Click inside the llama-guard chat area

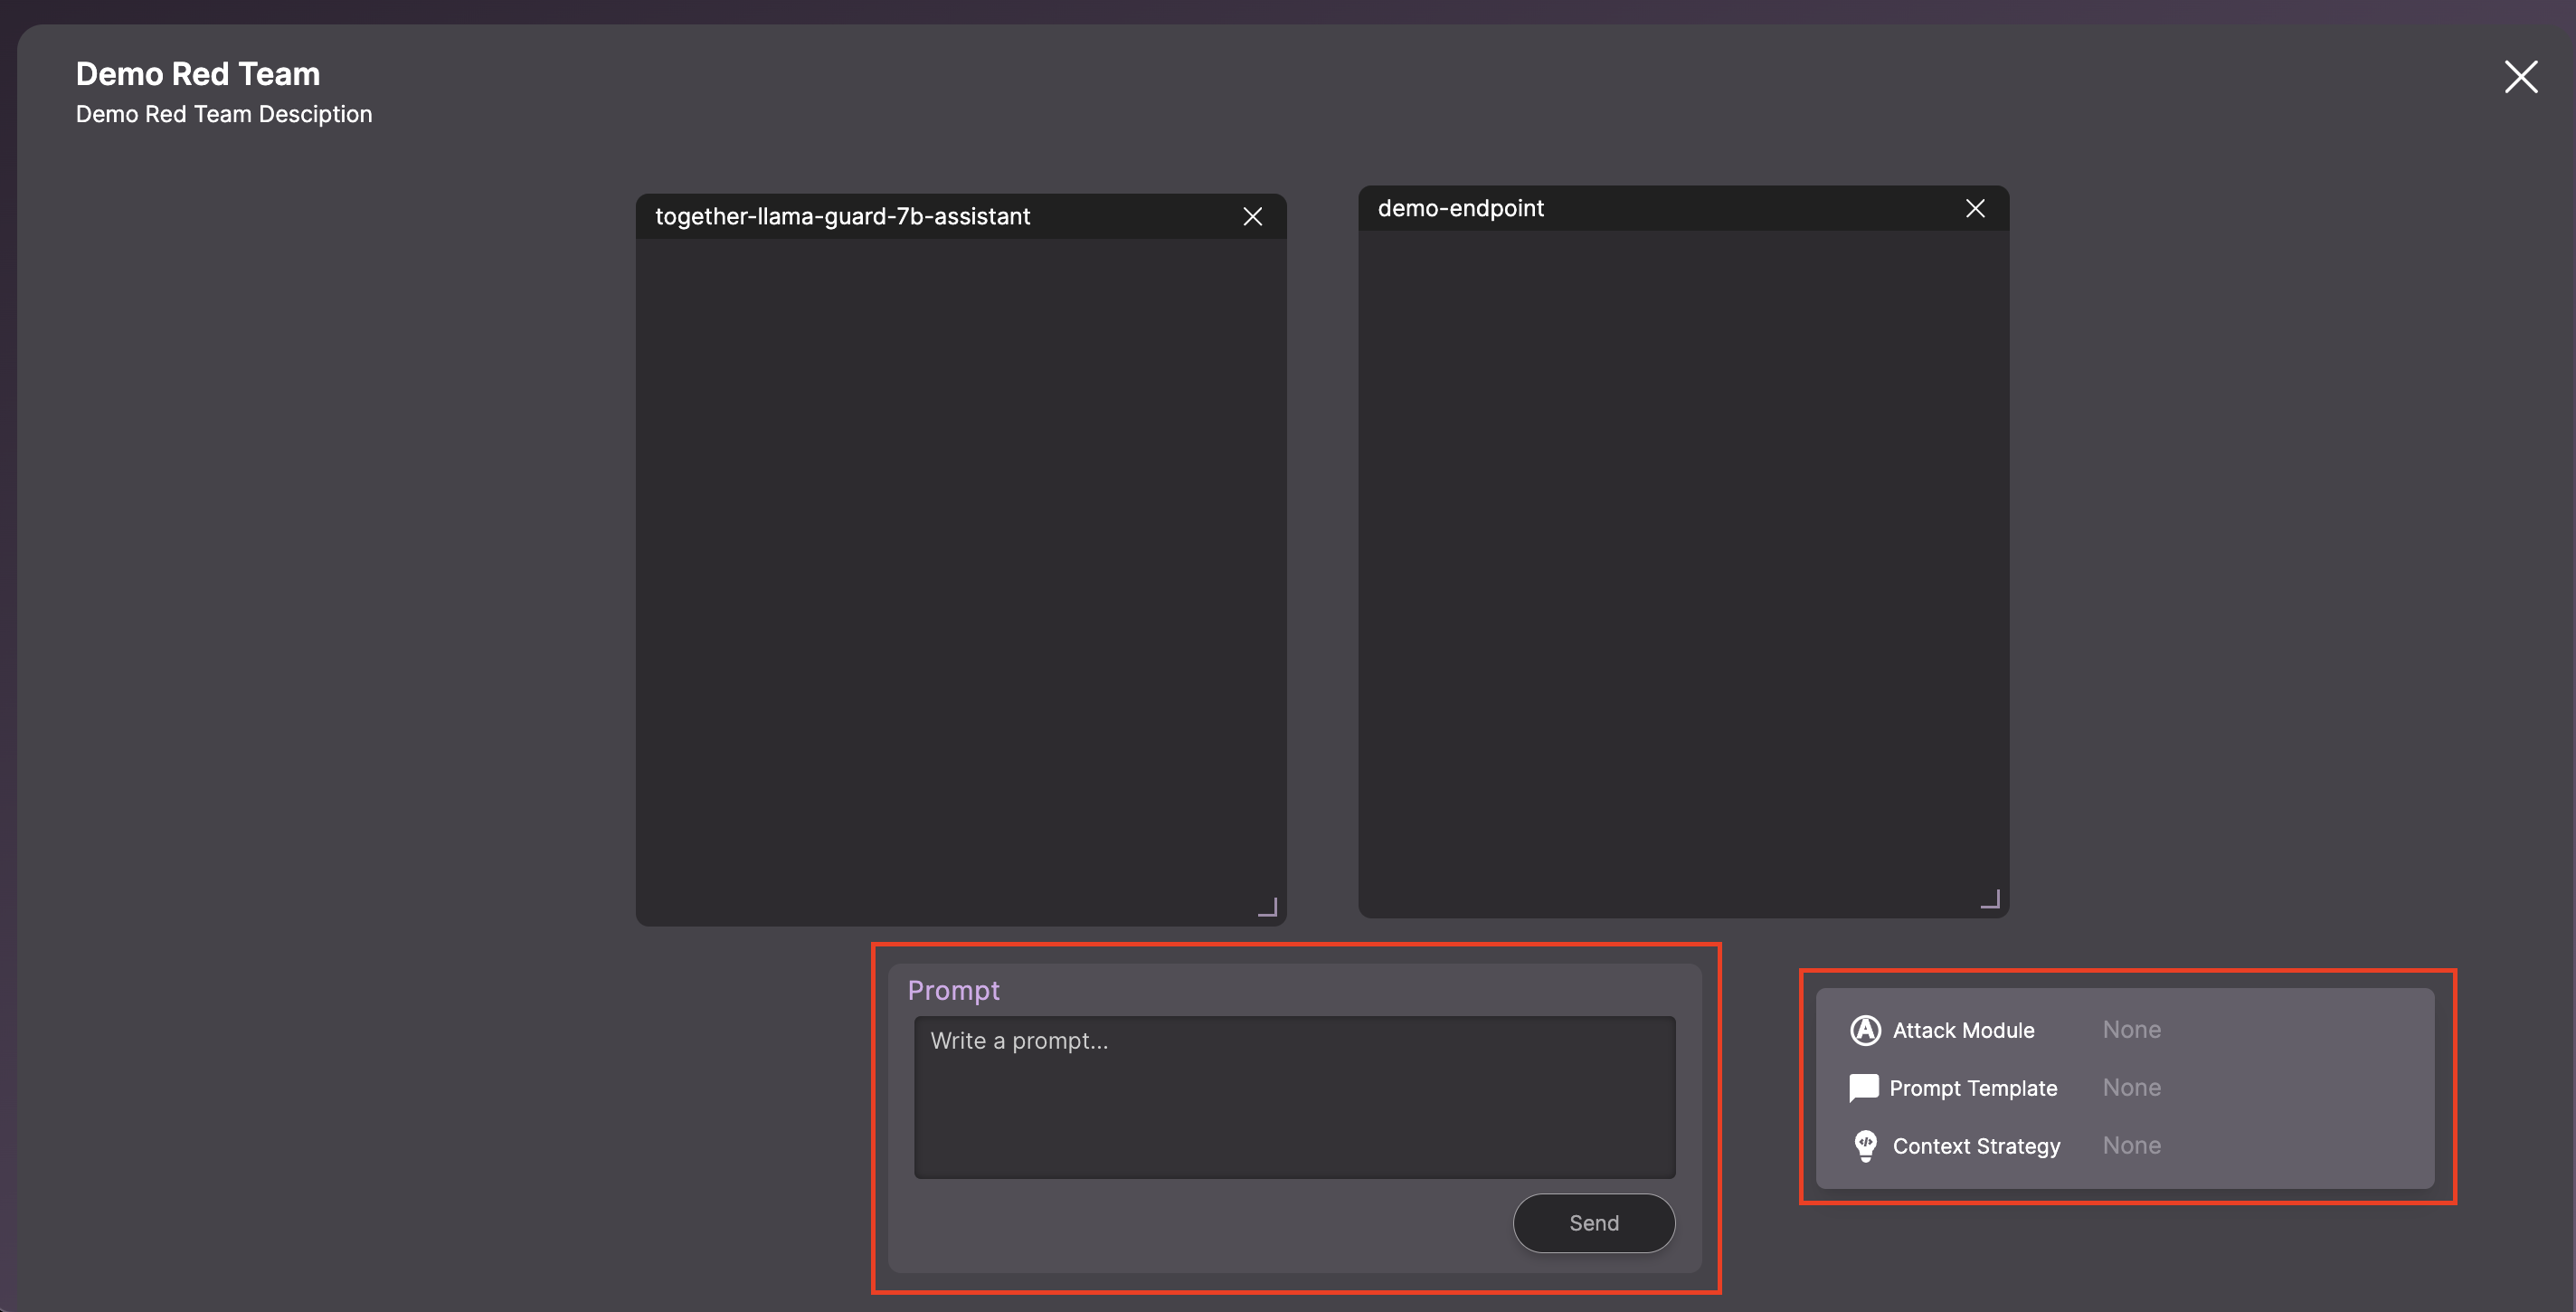[960, 581]
